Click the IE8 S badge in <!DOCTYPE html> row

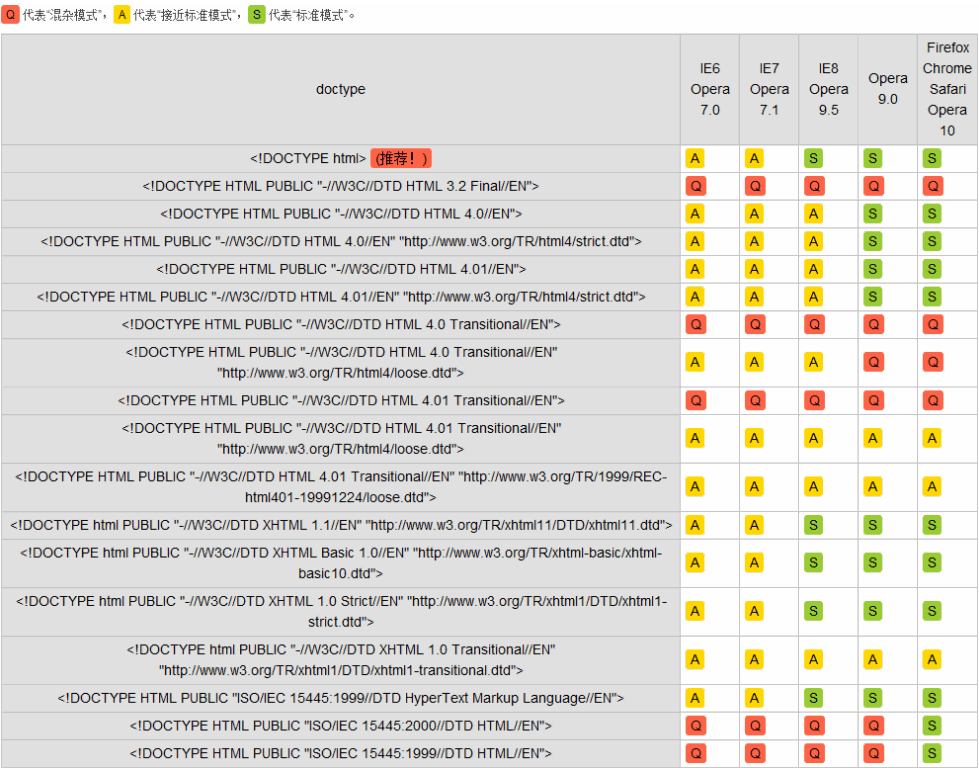tap(814, 159)
